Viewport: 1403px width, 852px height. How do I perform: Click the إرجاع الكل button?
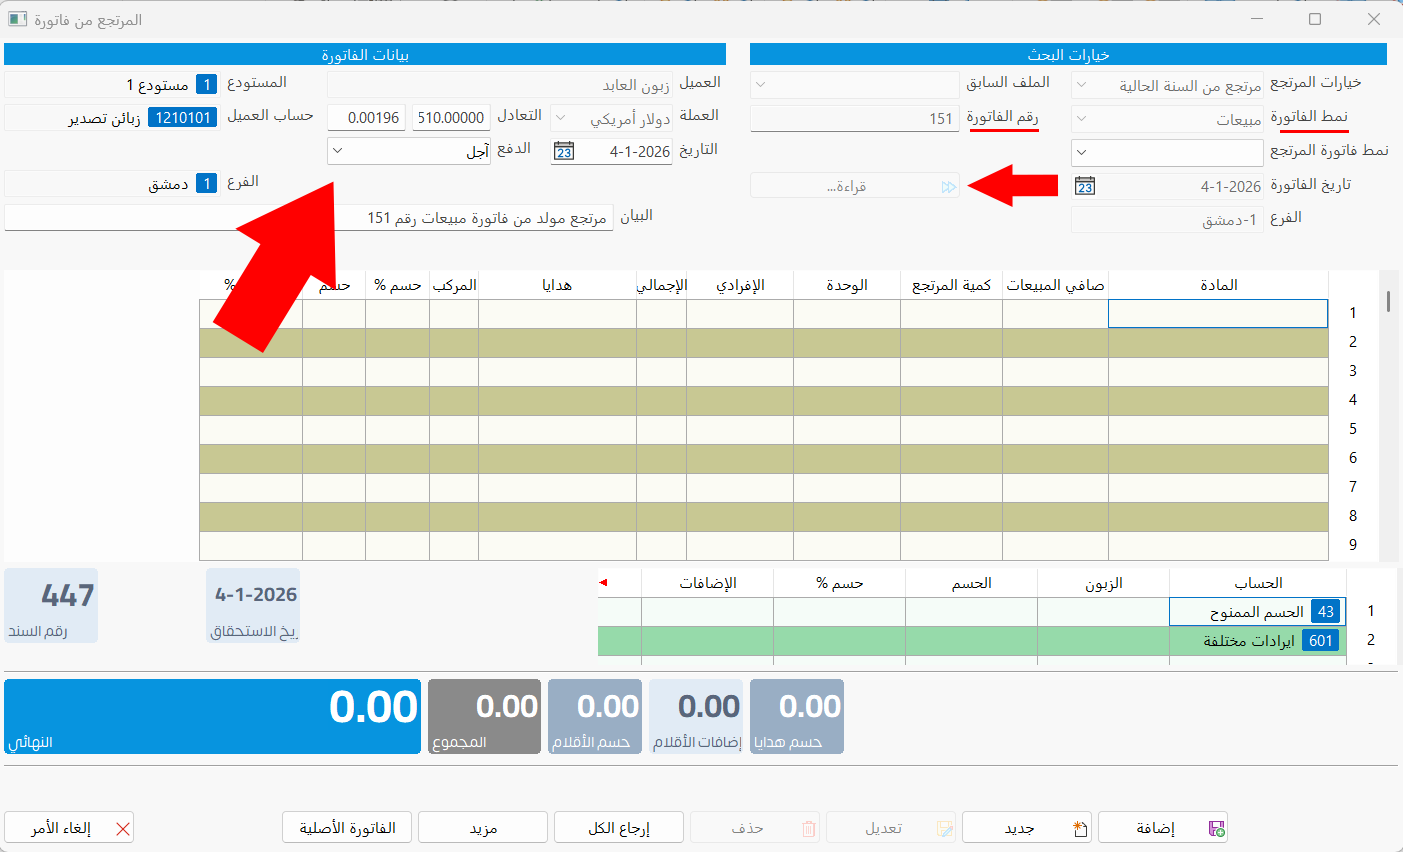tap(618, 827)
